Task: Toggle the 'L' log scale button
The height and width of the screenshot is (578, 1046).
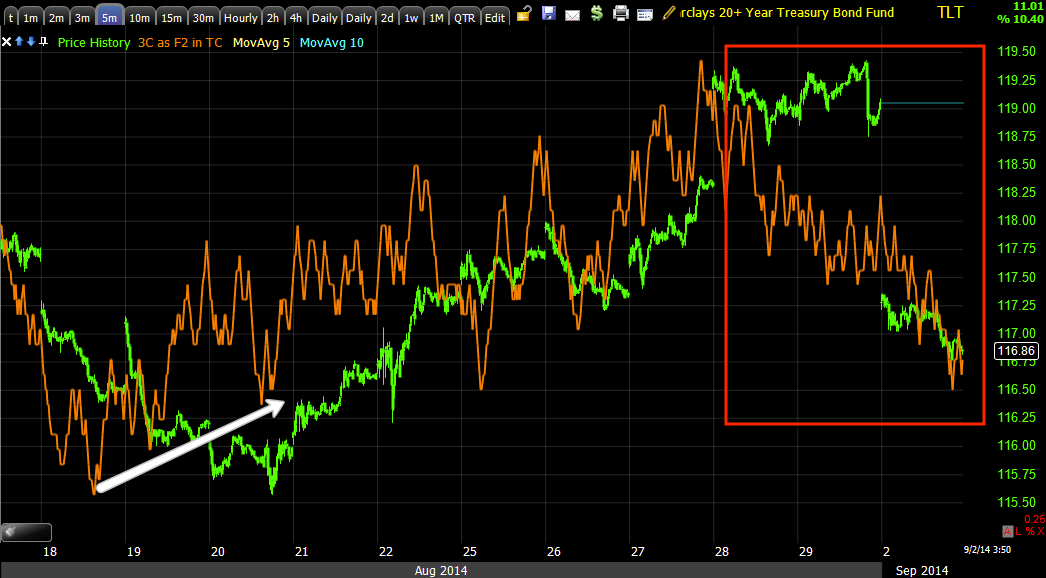Action: coord(1019,531)
